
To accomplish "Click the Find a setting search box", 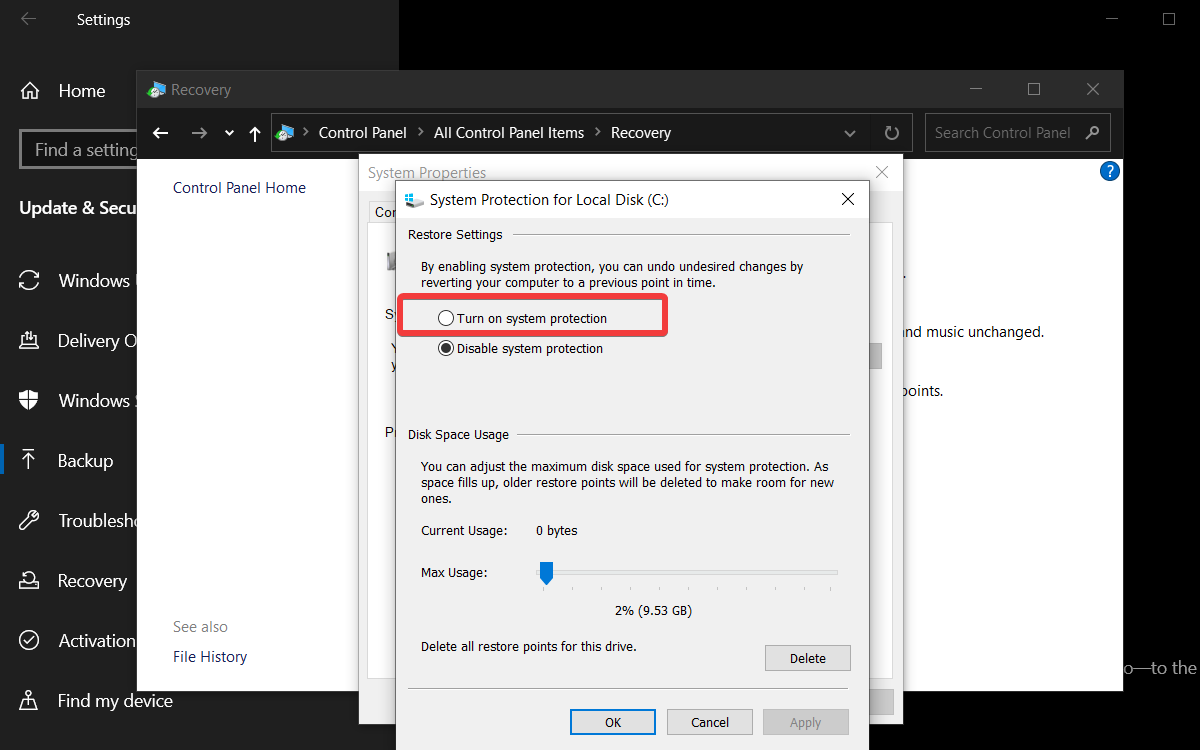I will 80,150.
